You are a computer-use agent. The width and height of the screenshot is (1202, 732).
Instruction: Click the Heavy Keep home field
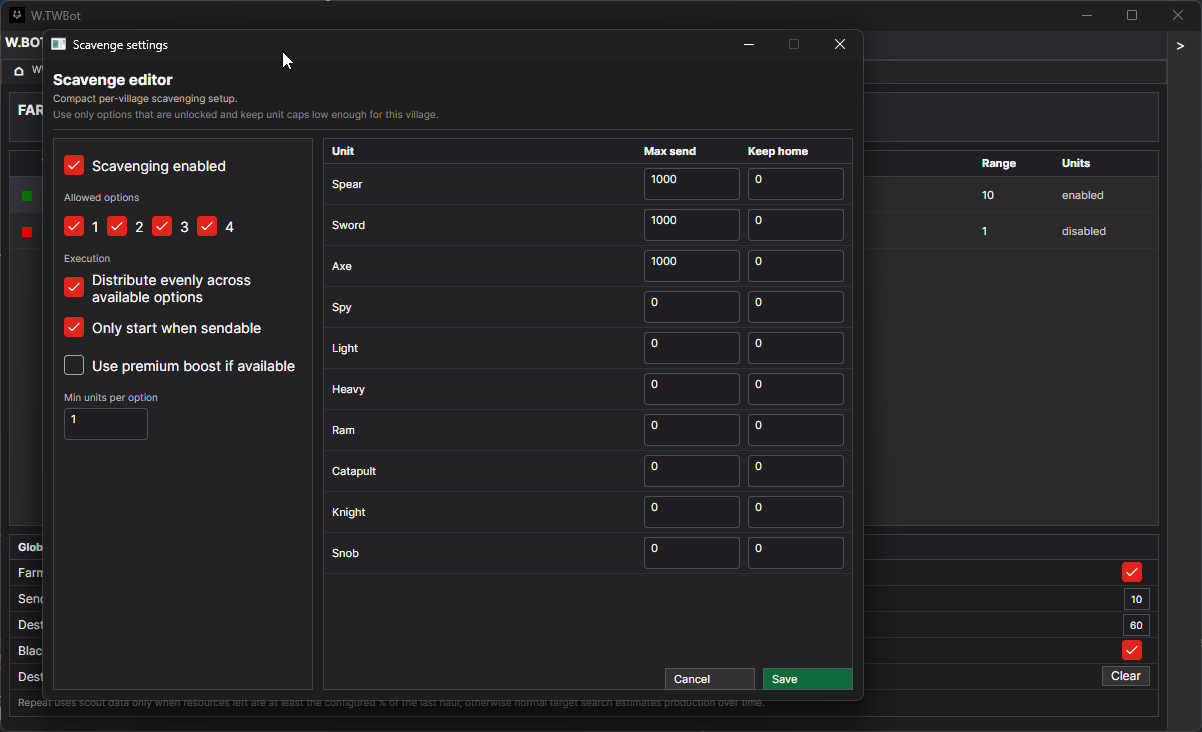tap(796, 389)
